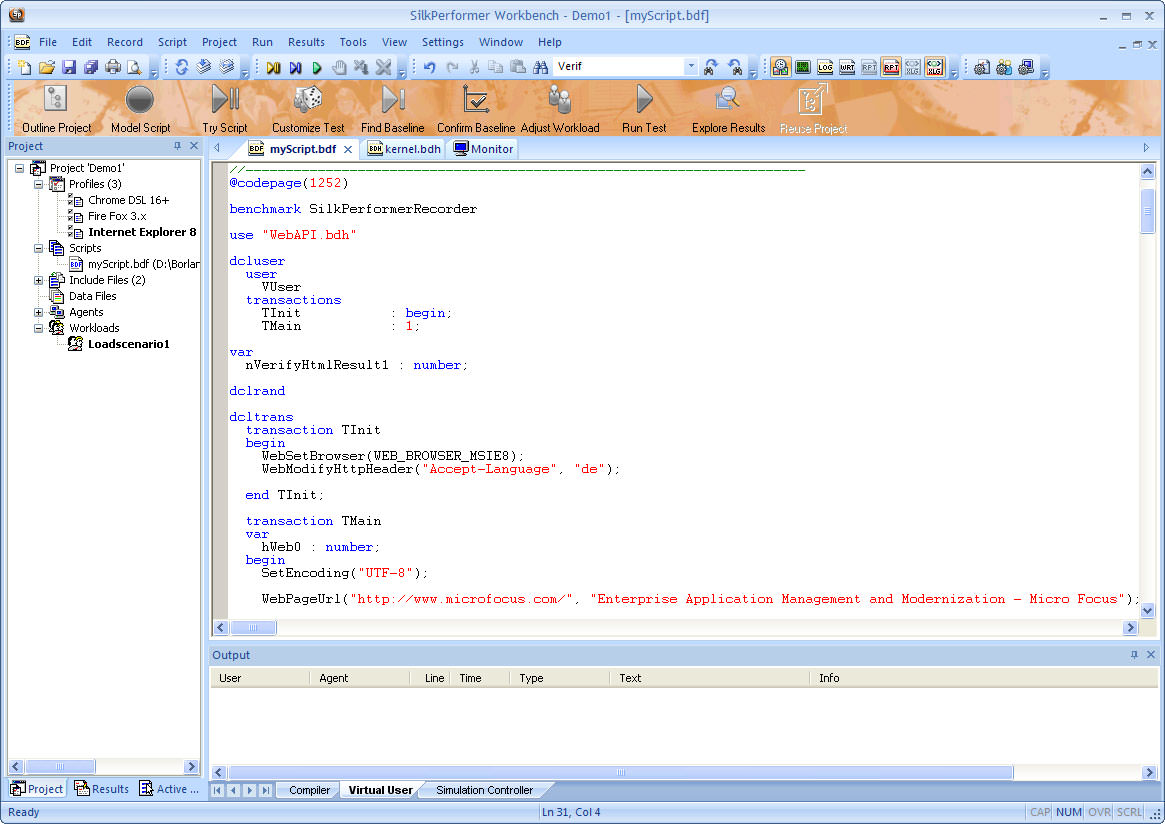
Task: Click the Find Previous binoculars icon
Action: [735, 68]
